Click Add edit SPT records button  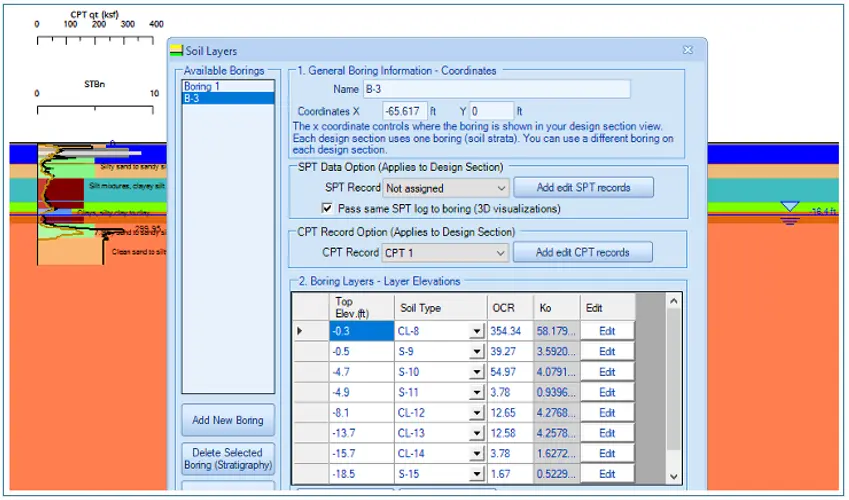point(583,187)
